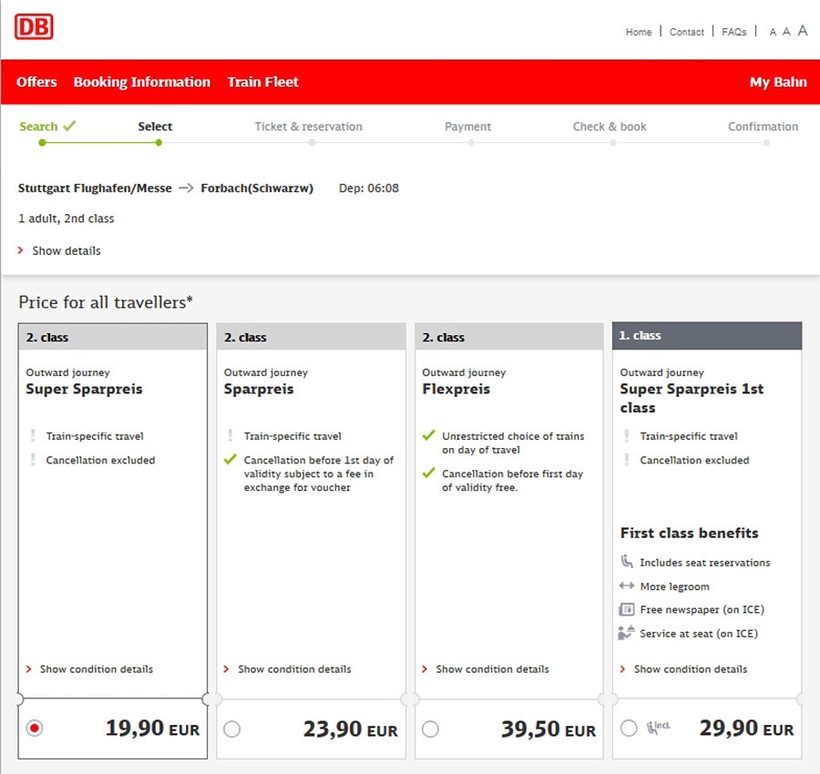Click the DB logo icon
Image resolution: width=820 pixels, height=774 pixels.
[x=34, y=27]
